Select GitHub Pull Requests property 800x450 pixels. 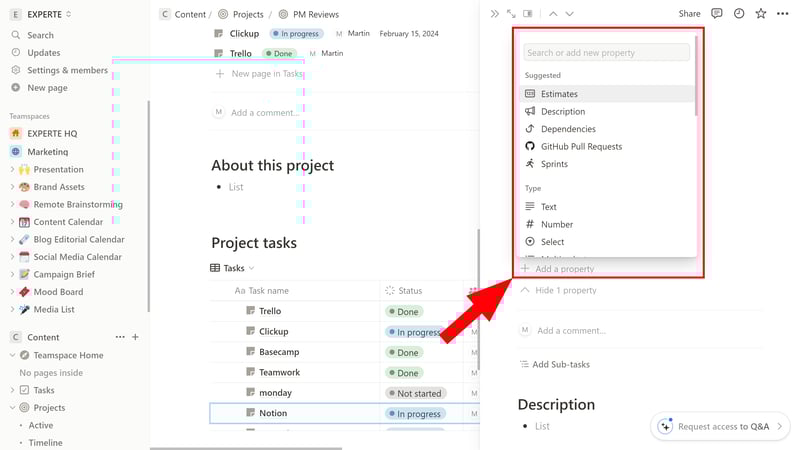(x=607, y=146)
